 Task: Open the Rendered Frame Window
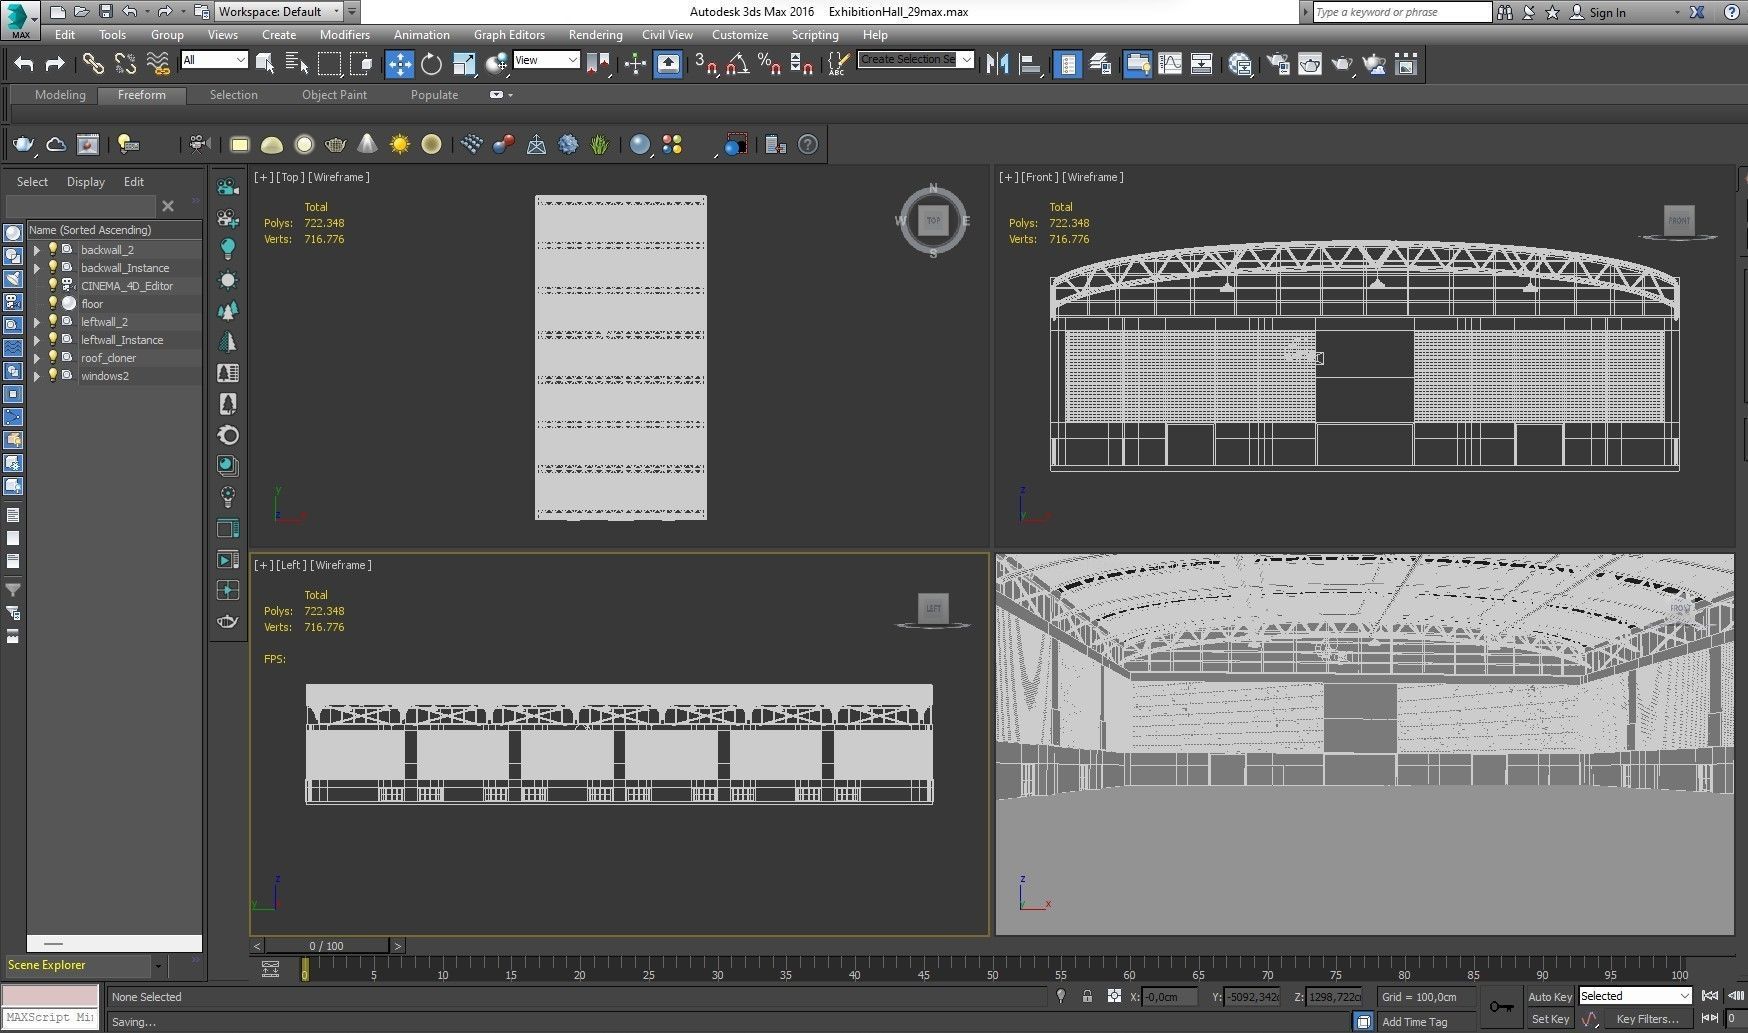click(1310, 64)
